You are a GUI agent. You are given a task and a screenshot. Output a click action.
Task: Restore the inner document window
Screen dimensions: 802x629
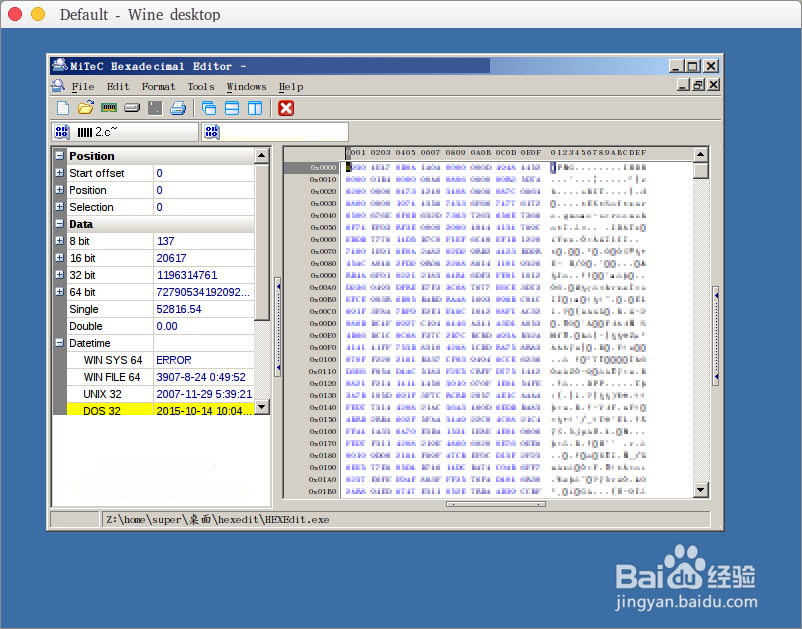[x=698, y=85]
